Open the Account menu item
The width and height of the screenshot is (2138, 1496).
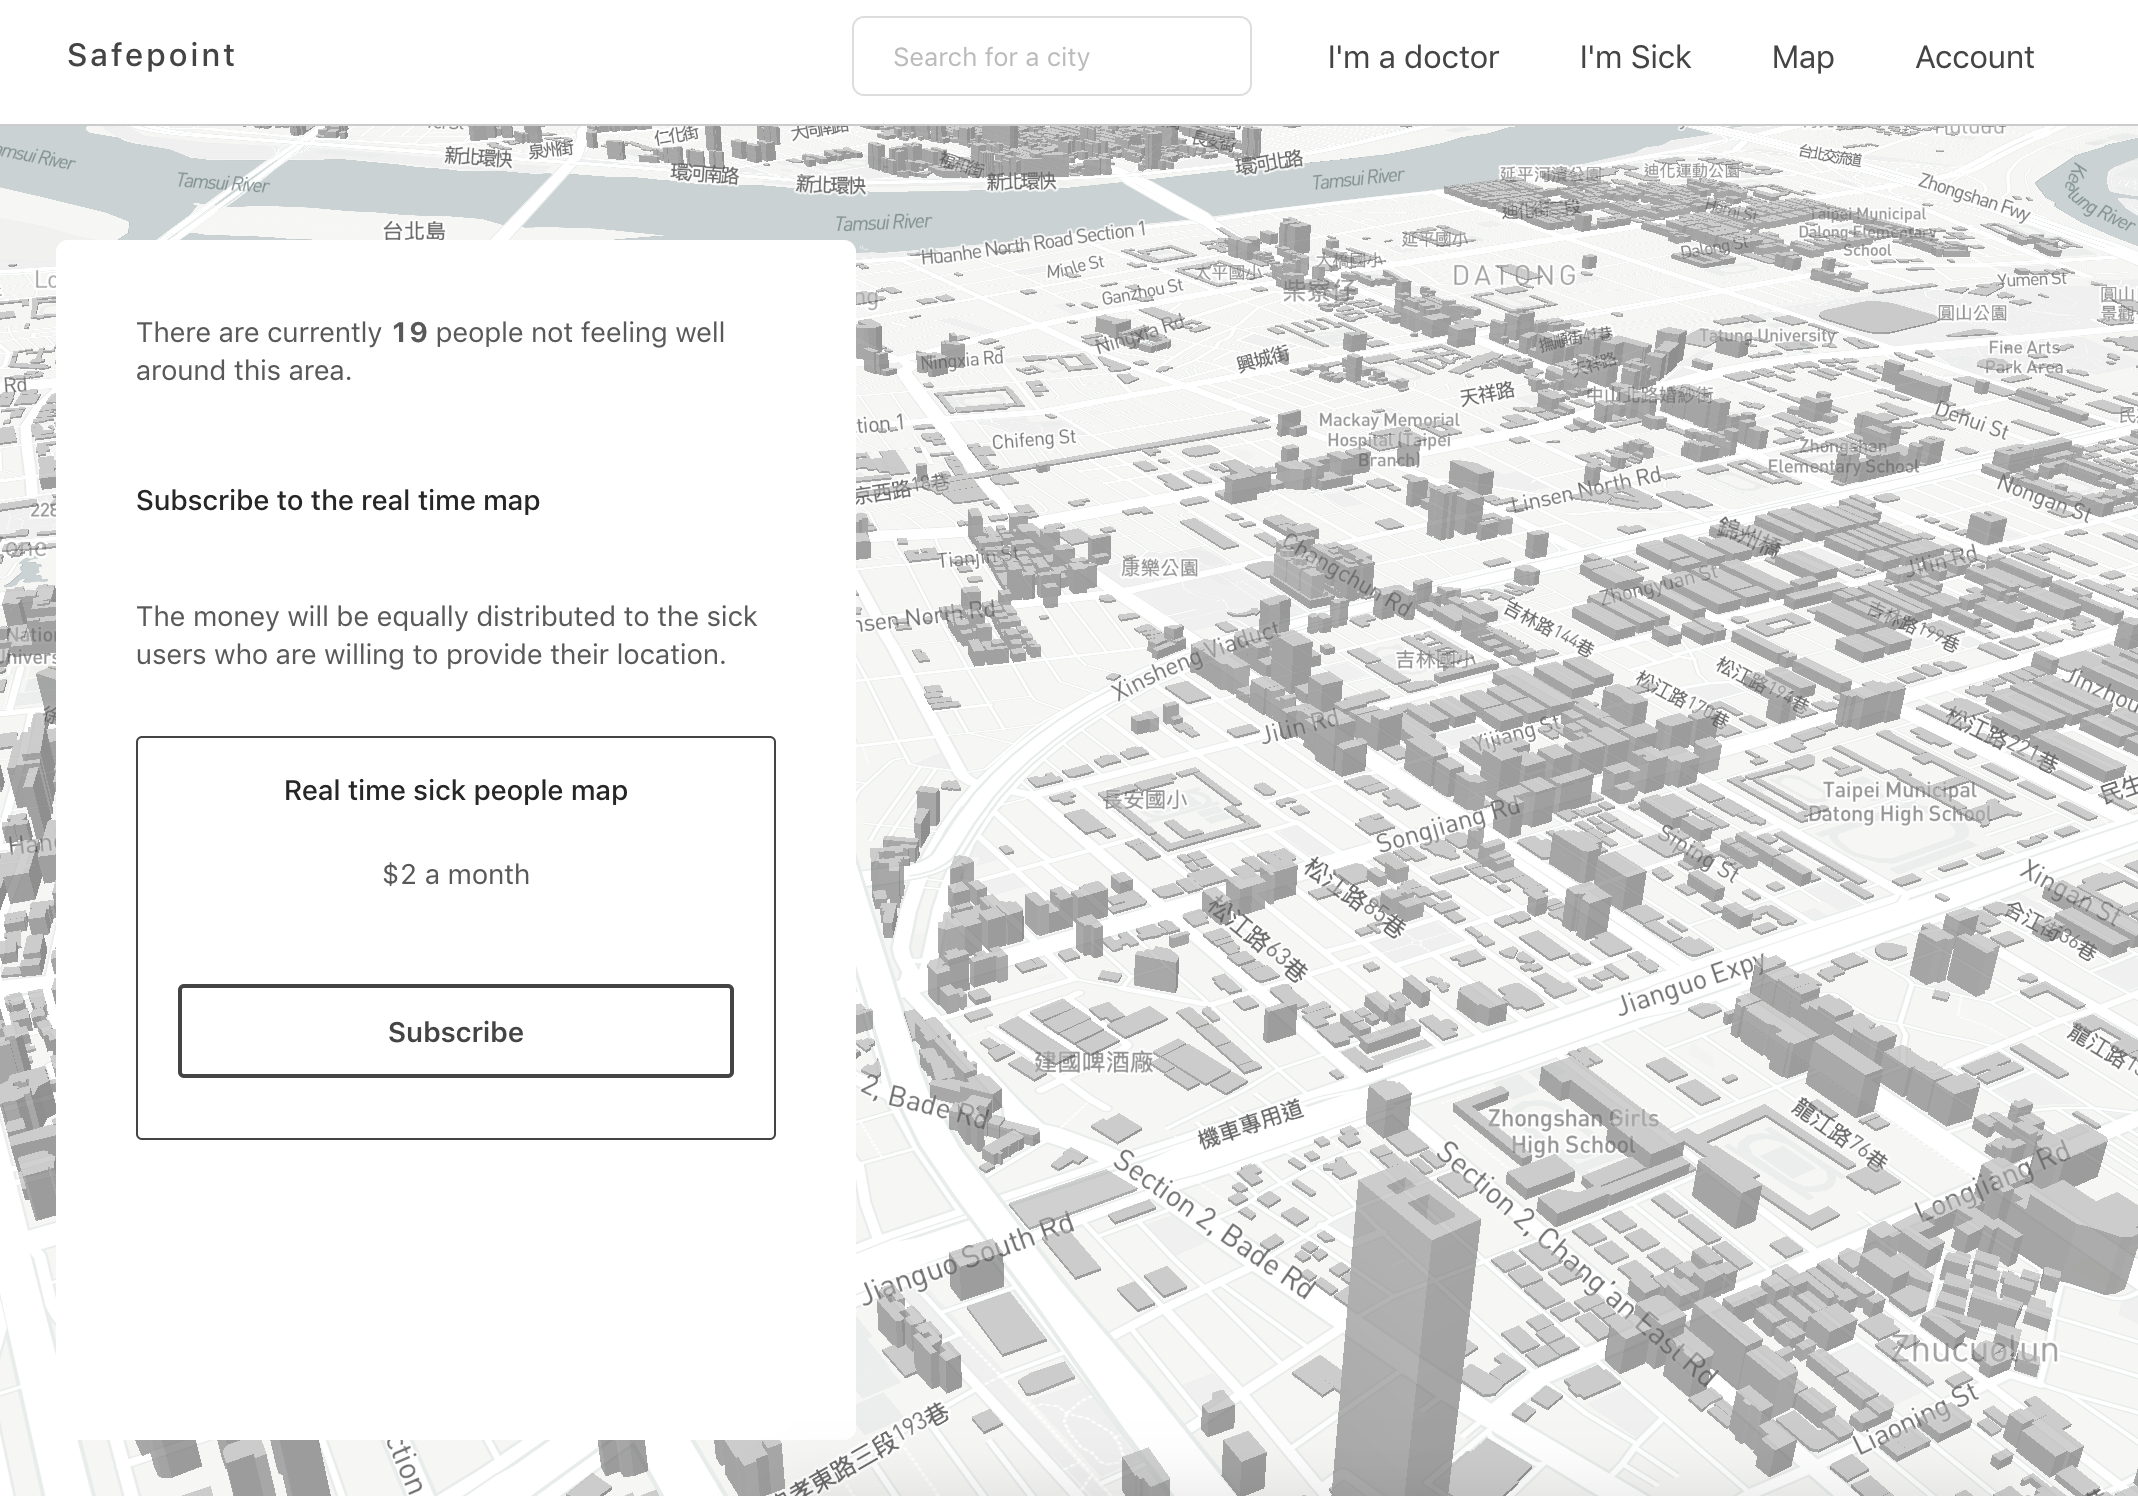(1974, 57)
